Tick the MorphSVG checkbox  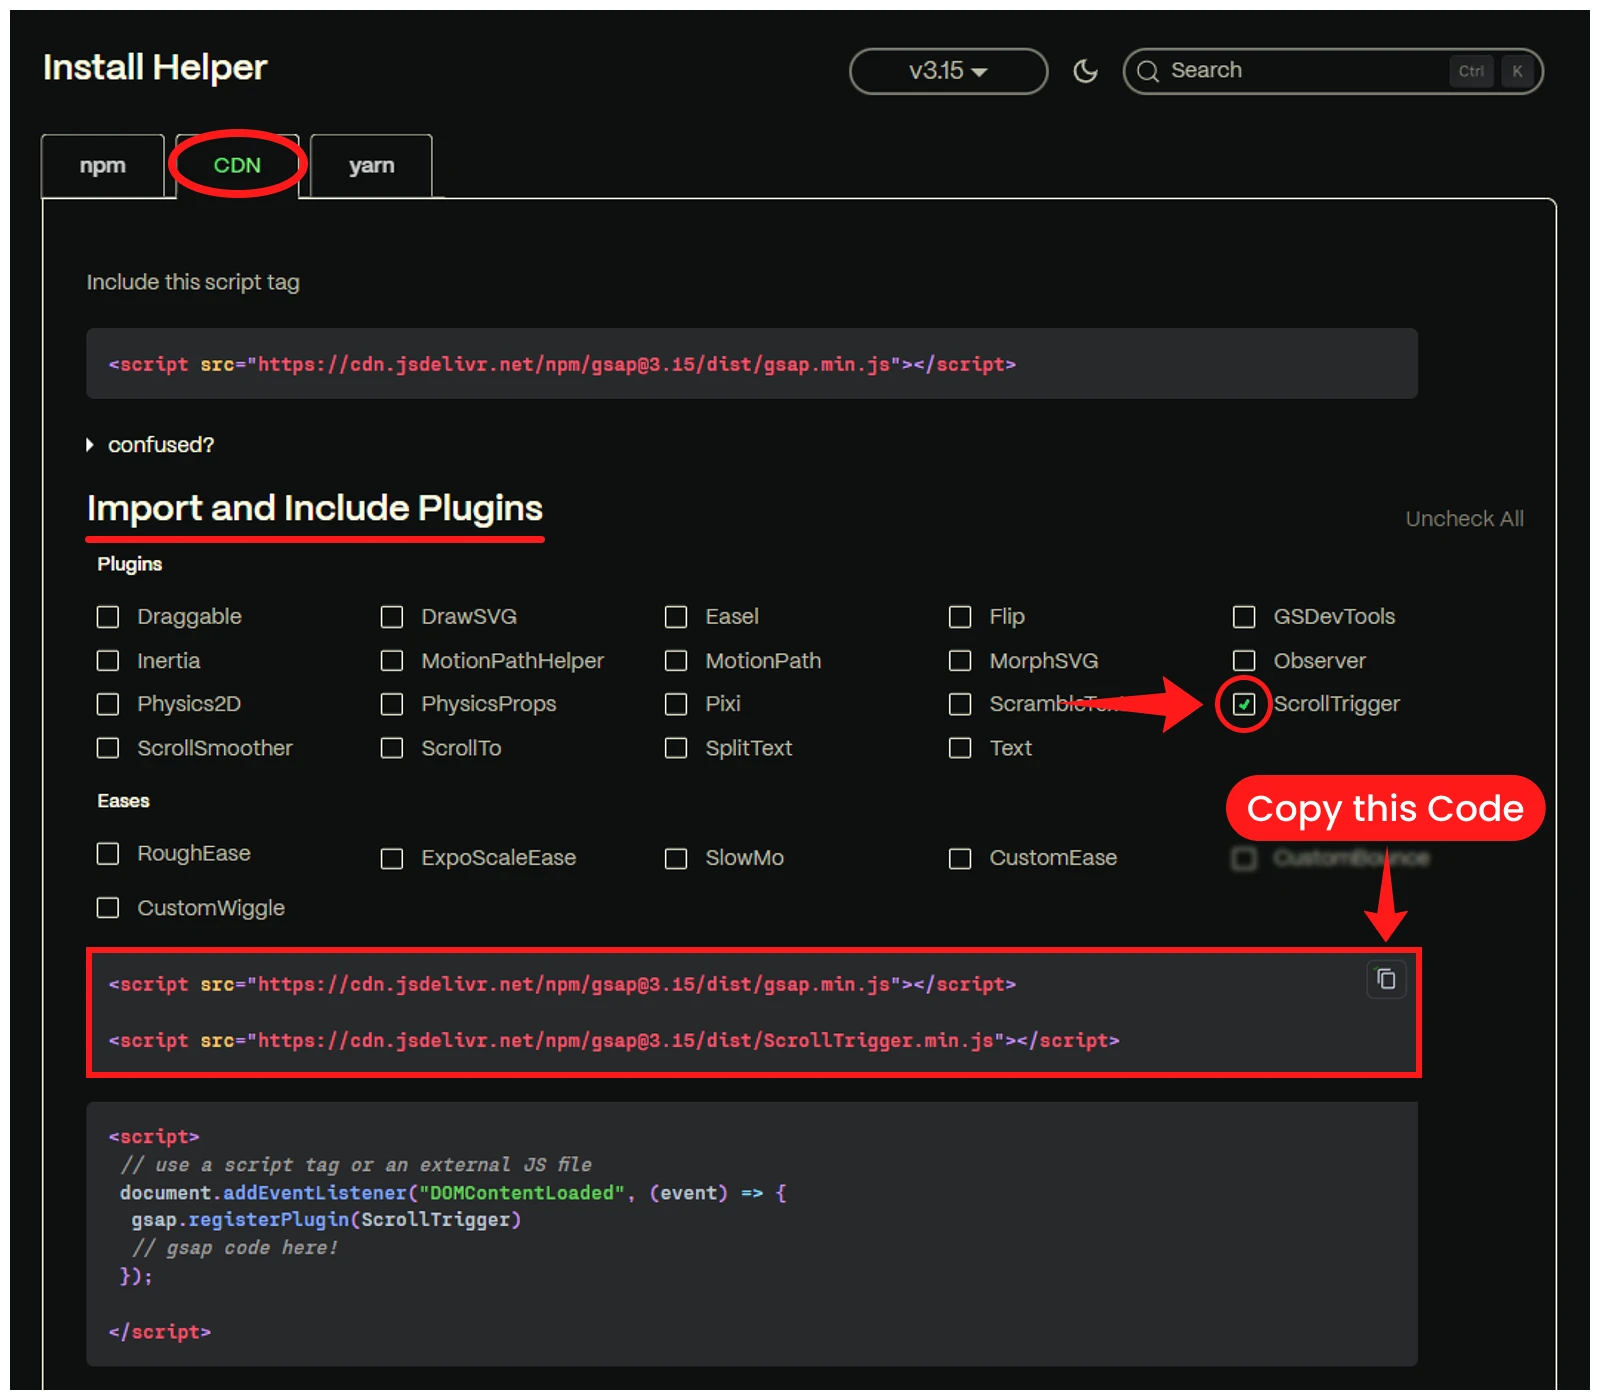[960, 661]
